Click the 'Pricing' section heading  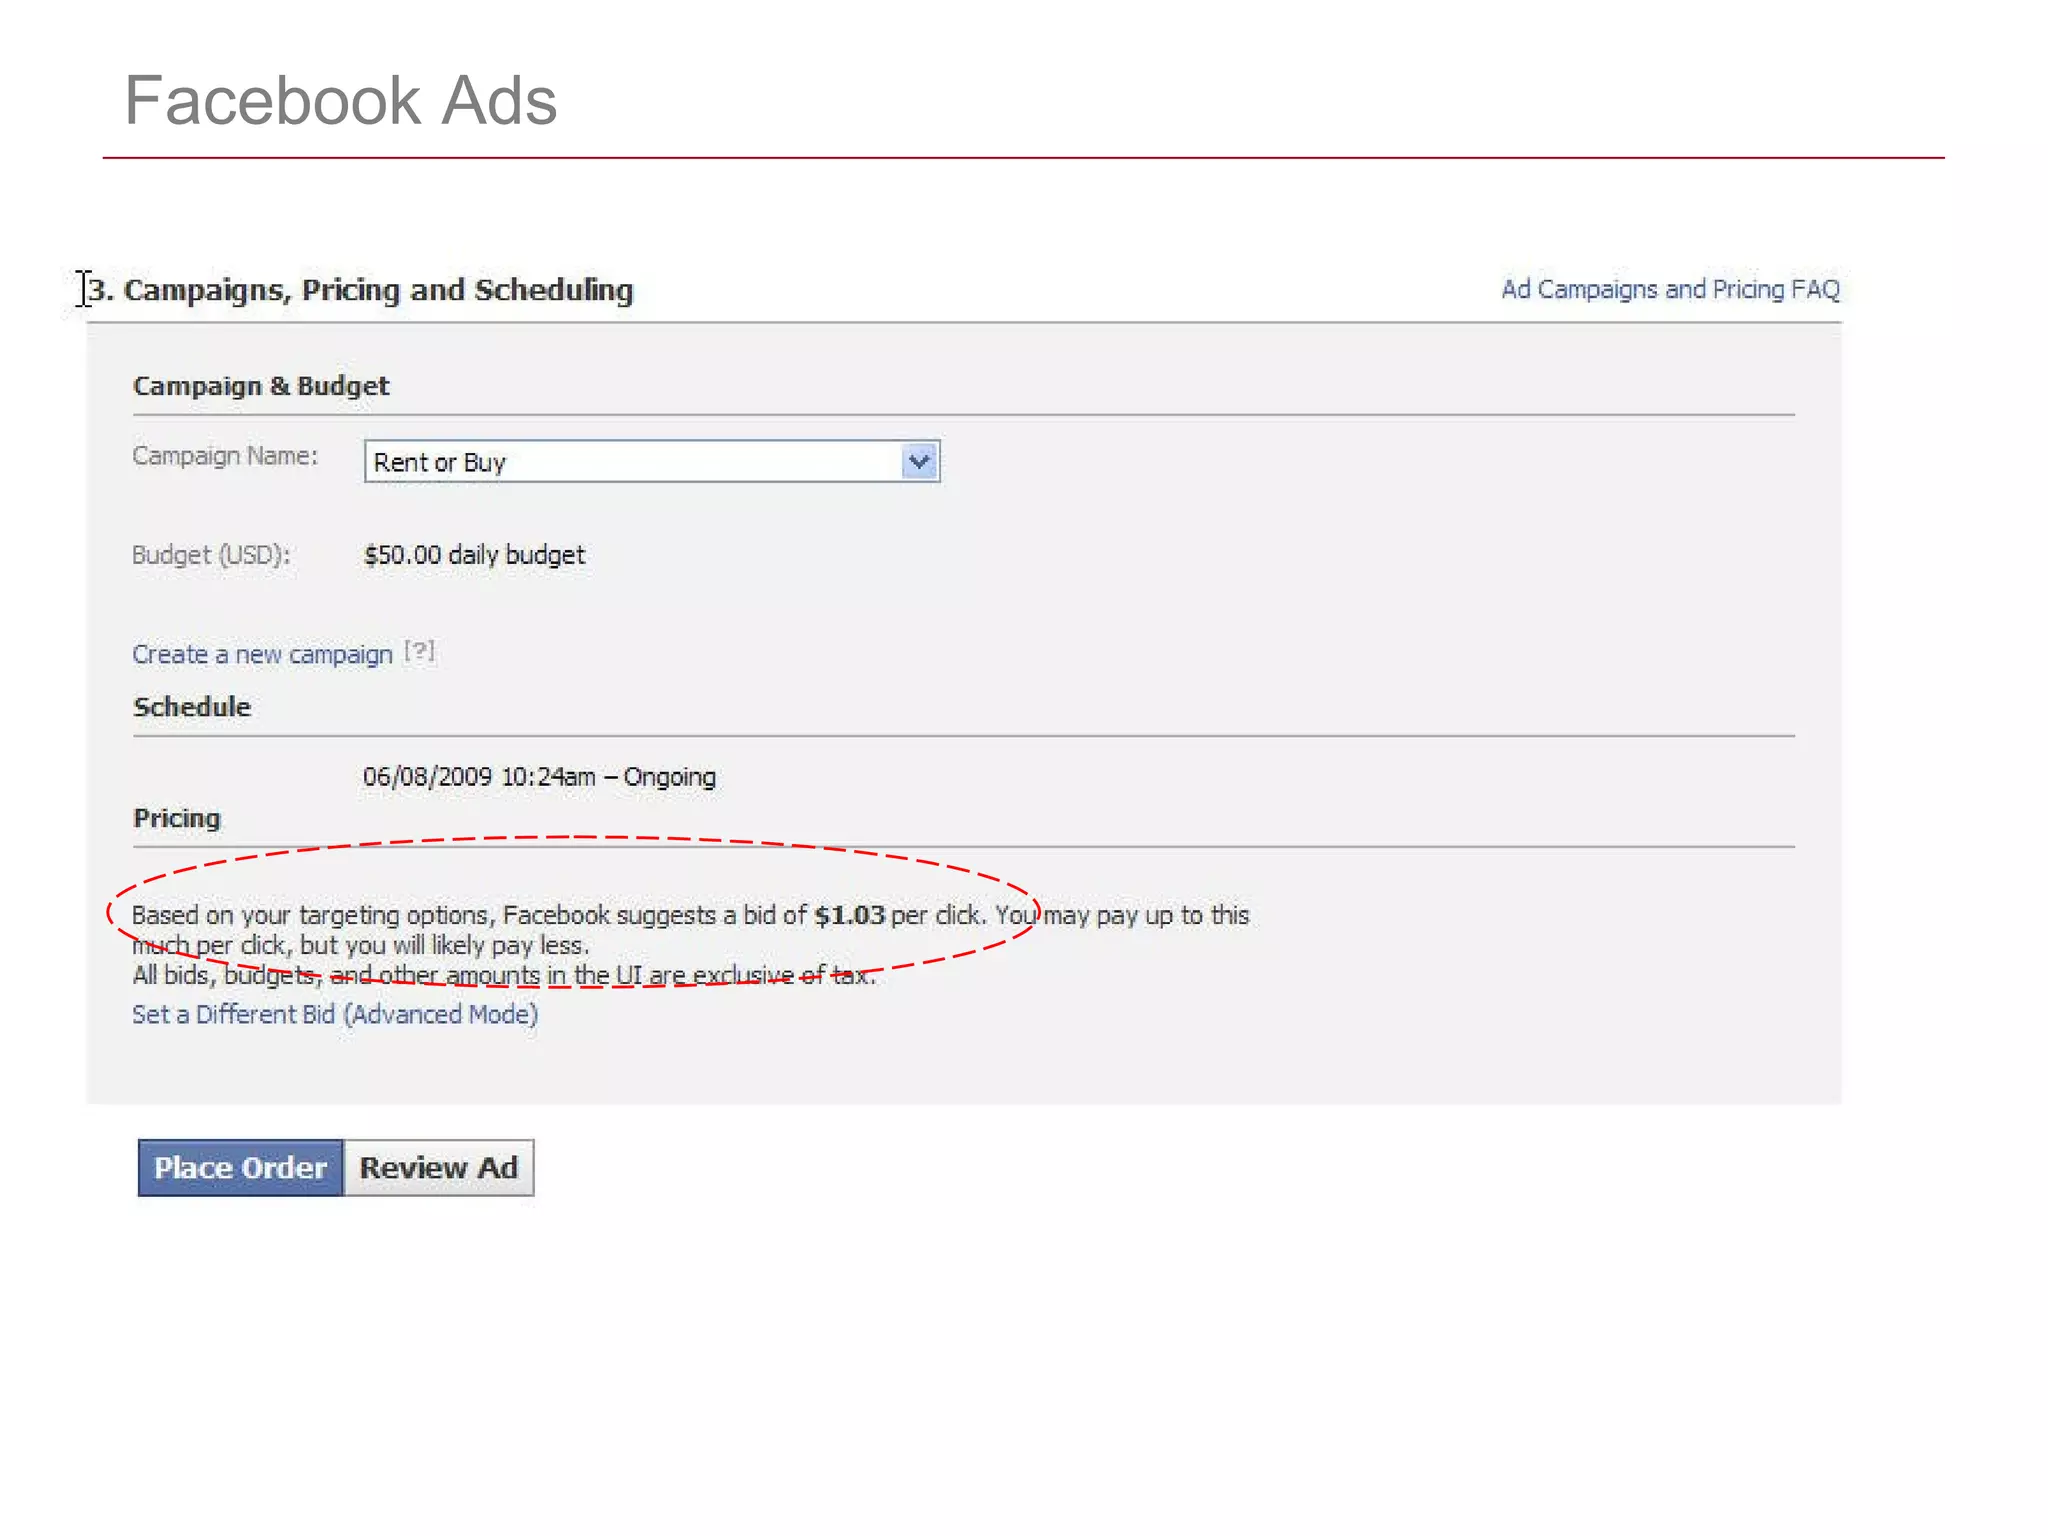coord(177,818)
